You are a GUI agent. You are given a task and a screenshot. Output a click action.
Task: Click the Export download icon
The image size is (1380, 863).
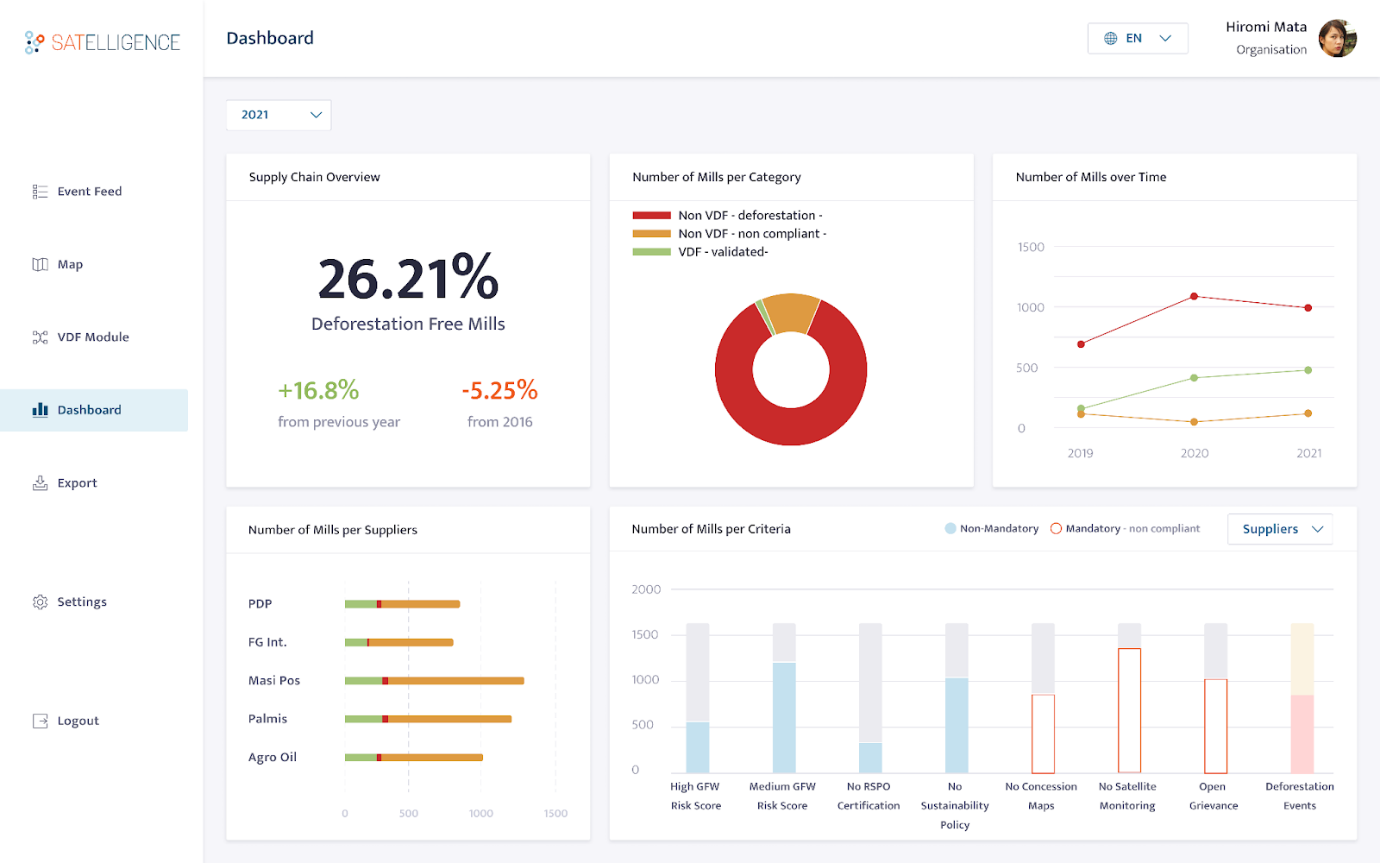coord(40,483)
